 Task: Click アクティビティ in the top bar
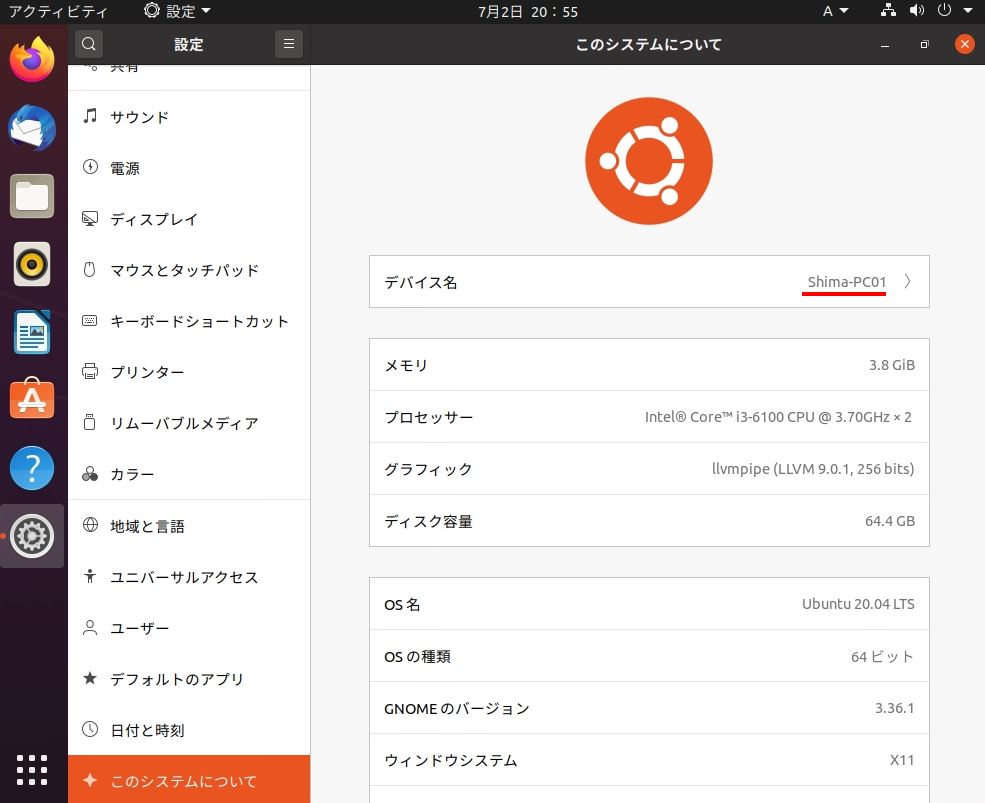point(58,11)
